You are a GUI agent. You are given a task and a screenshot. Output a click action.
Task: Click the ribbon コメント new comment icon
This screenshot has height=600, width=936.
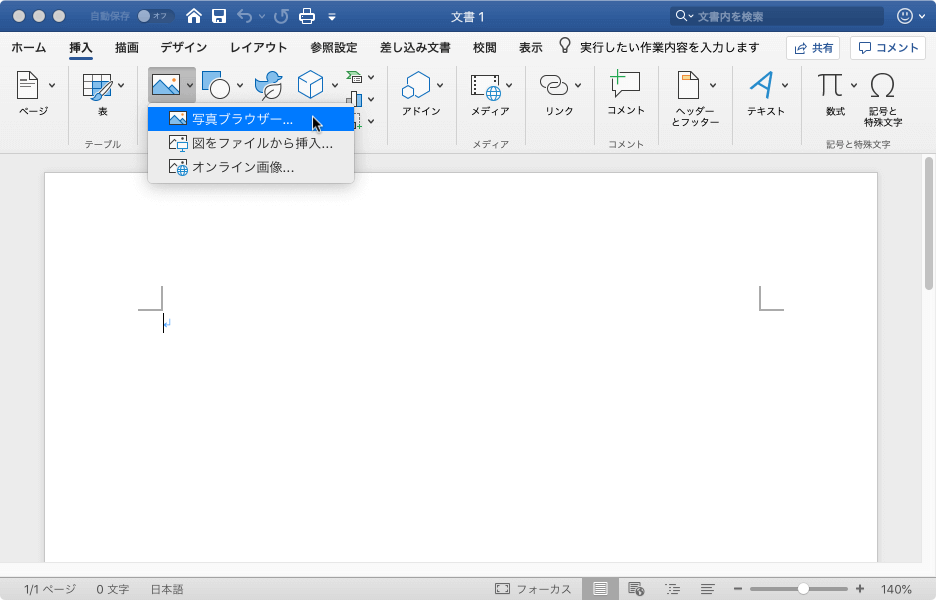point(625,84)
